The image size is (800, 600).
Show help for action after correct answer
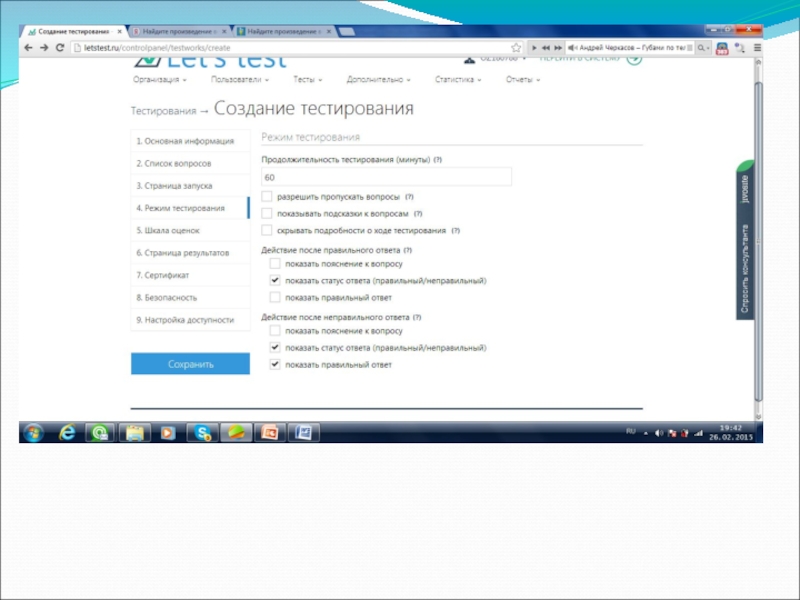(408, 251)
